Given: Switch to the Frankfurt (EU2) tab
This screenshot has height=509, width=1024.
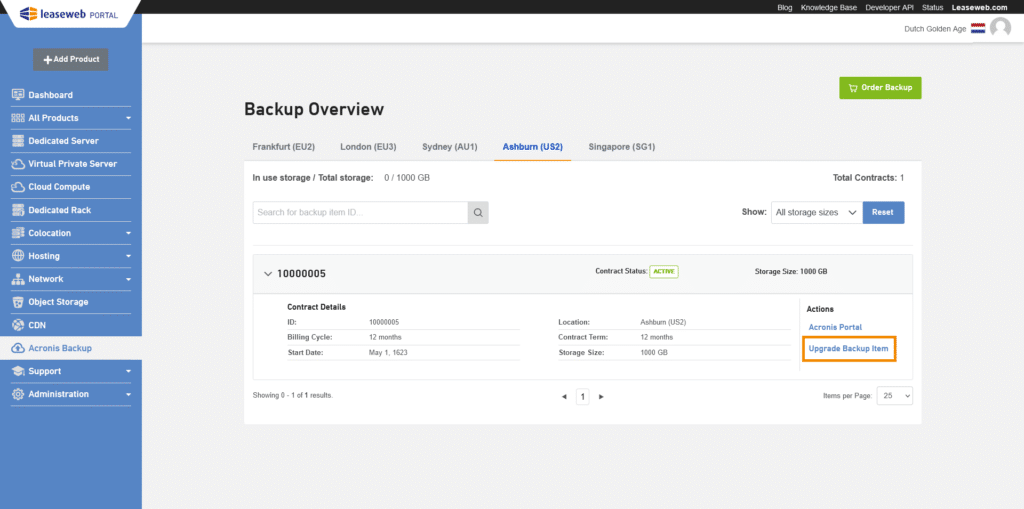Looking at the screenshot, I should click(283, 147).
